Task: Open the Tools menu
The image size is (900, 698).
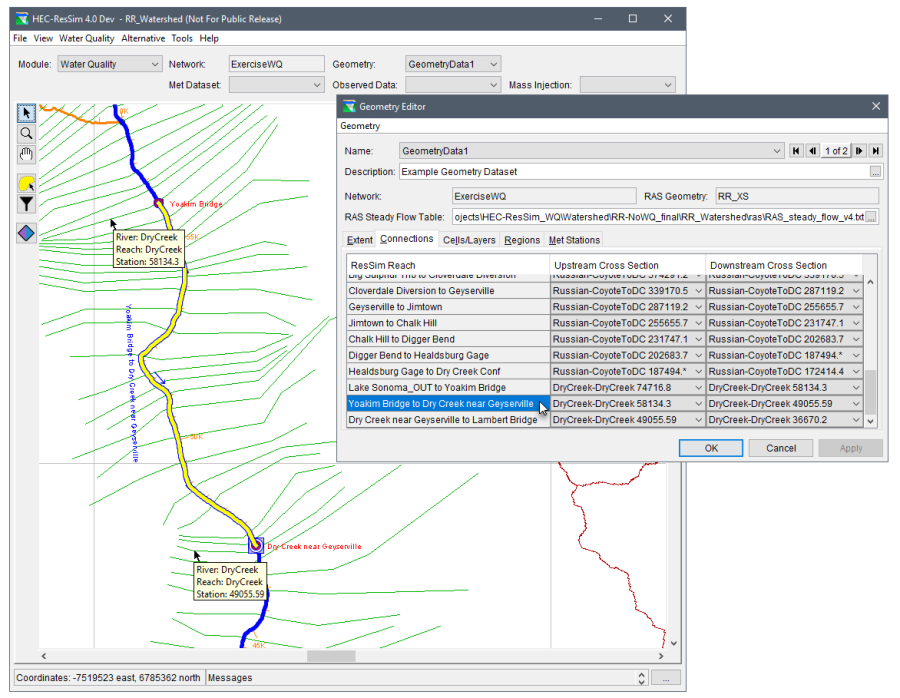Action: (x=182, y=38)
